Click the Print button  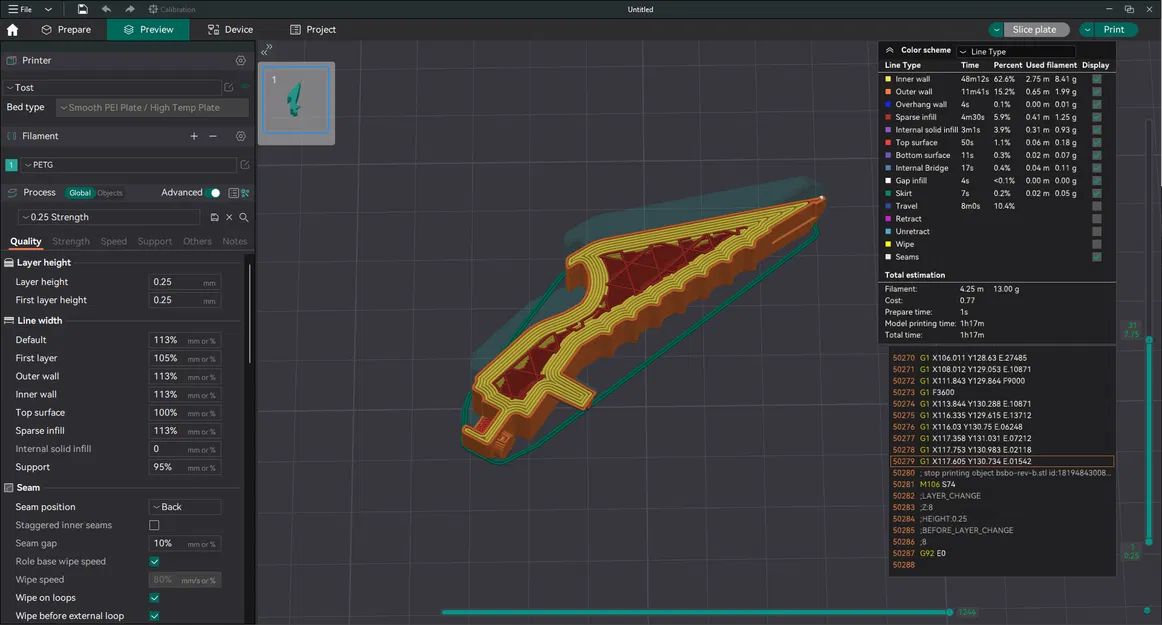coord(1114,30)
